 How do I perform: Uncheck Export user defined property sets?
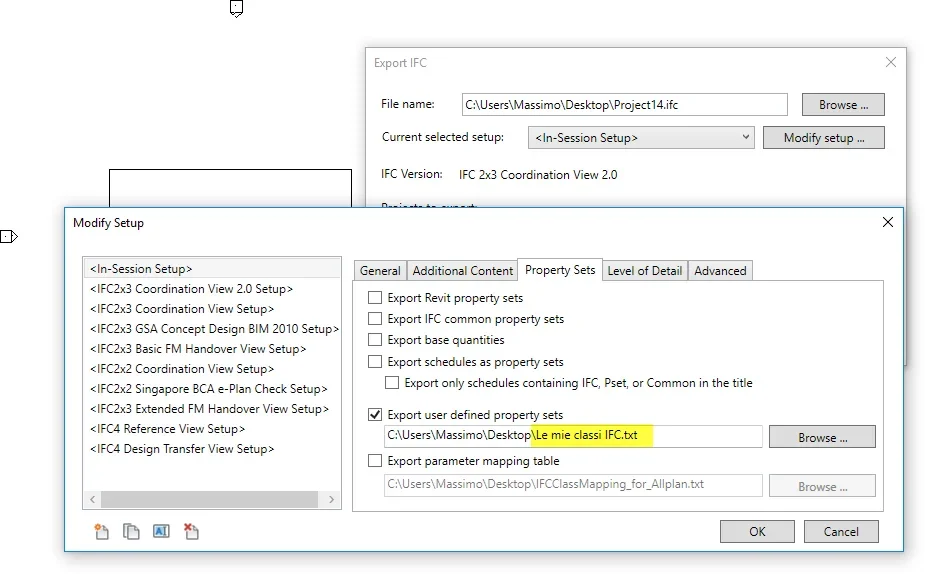coord(375,415)
